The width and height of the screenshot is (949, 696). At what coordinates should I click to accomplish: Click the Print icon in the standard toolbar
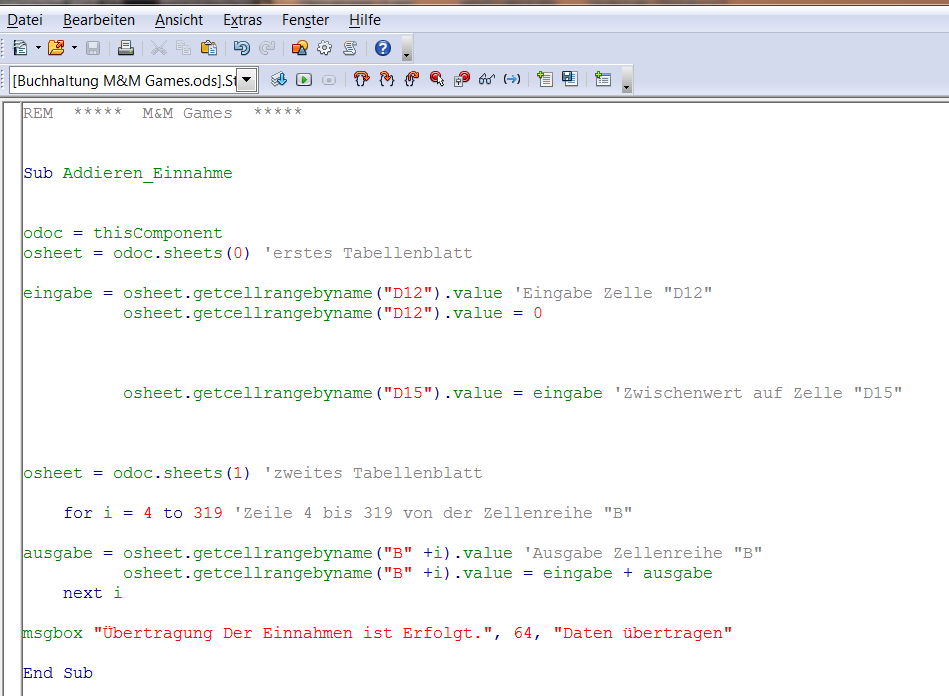click(x=126, y=47)
